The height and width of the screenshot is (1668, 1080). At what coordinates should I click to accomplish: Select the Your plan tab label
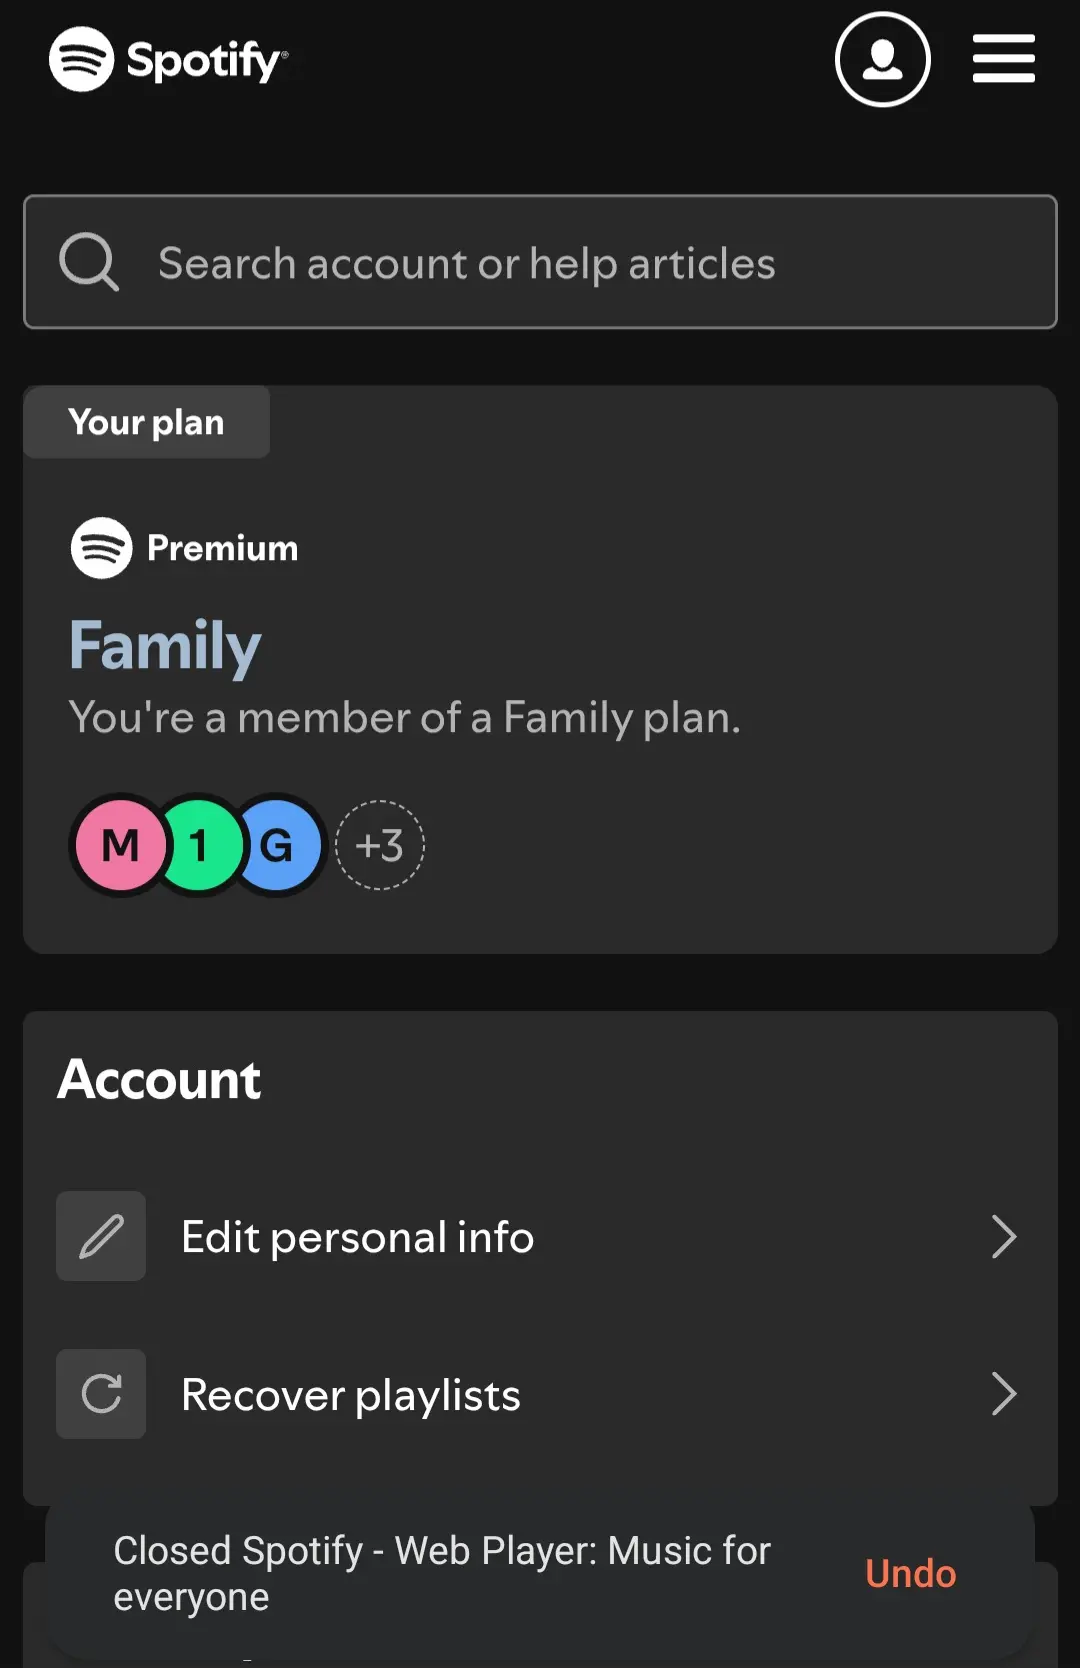point(146,422)
